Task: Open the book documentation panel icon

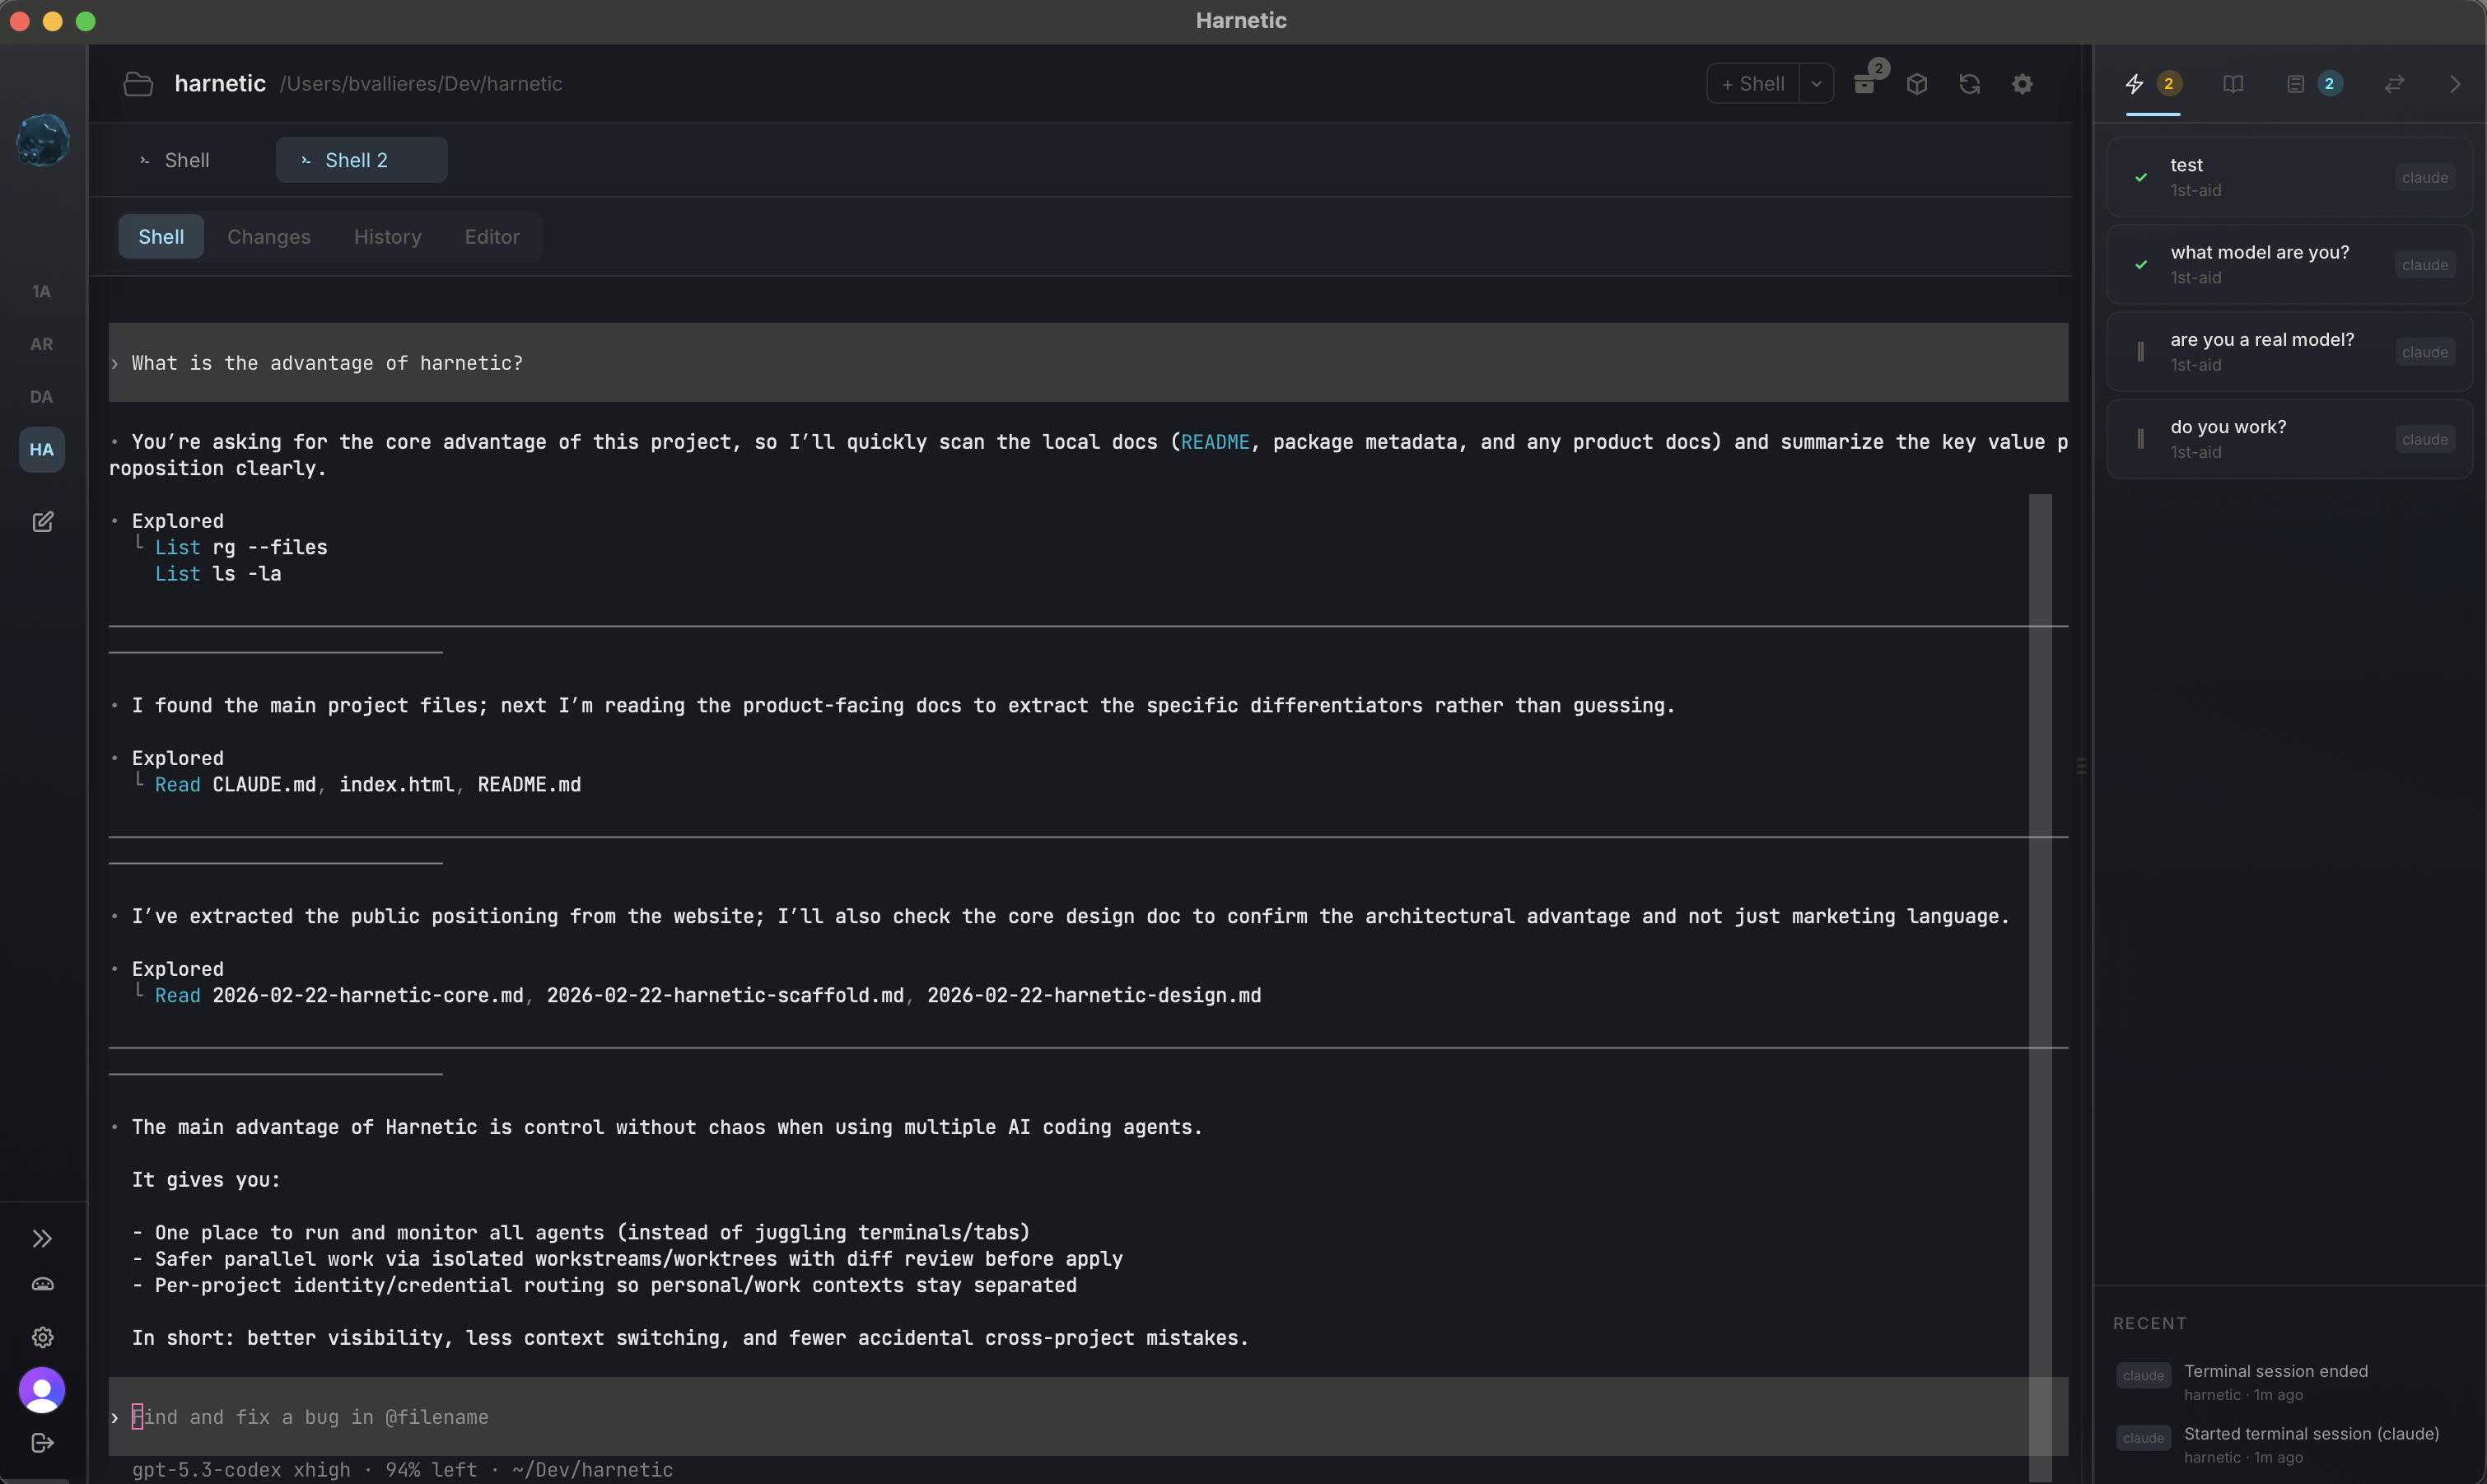Action: [2232, 84]
